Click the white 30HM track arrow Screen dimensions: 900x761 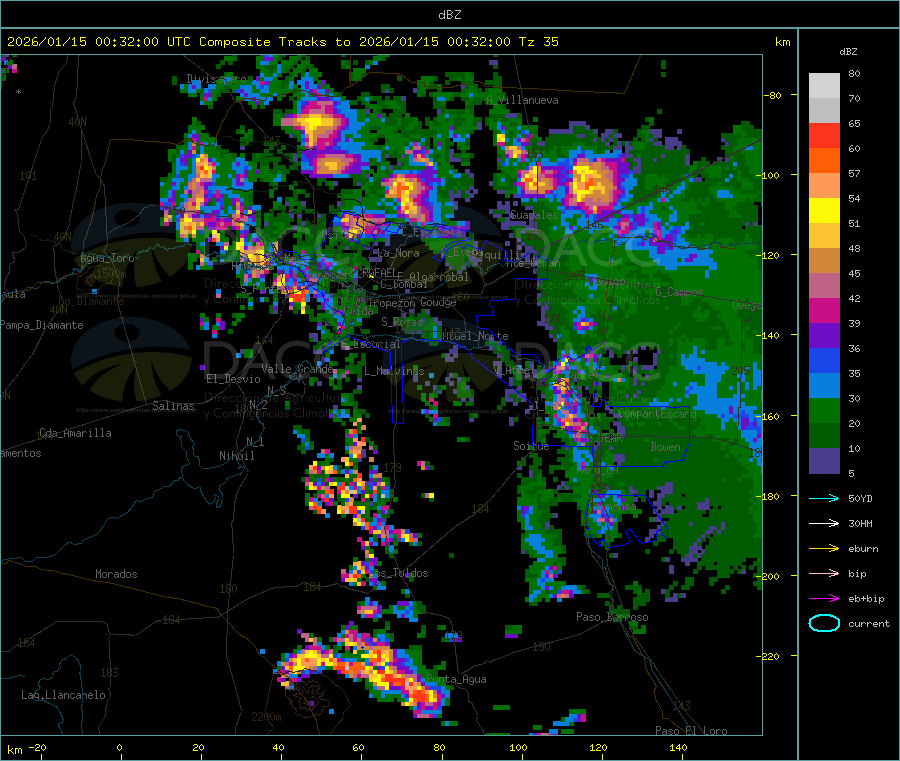[824, 523]
